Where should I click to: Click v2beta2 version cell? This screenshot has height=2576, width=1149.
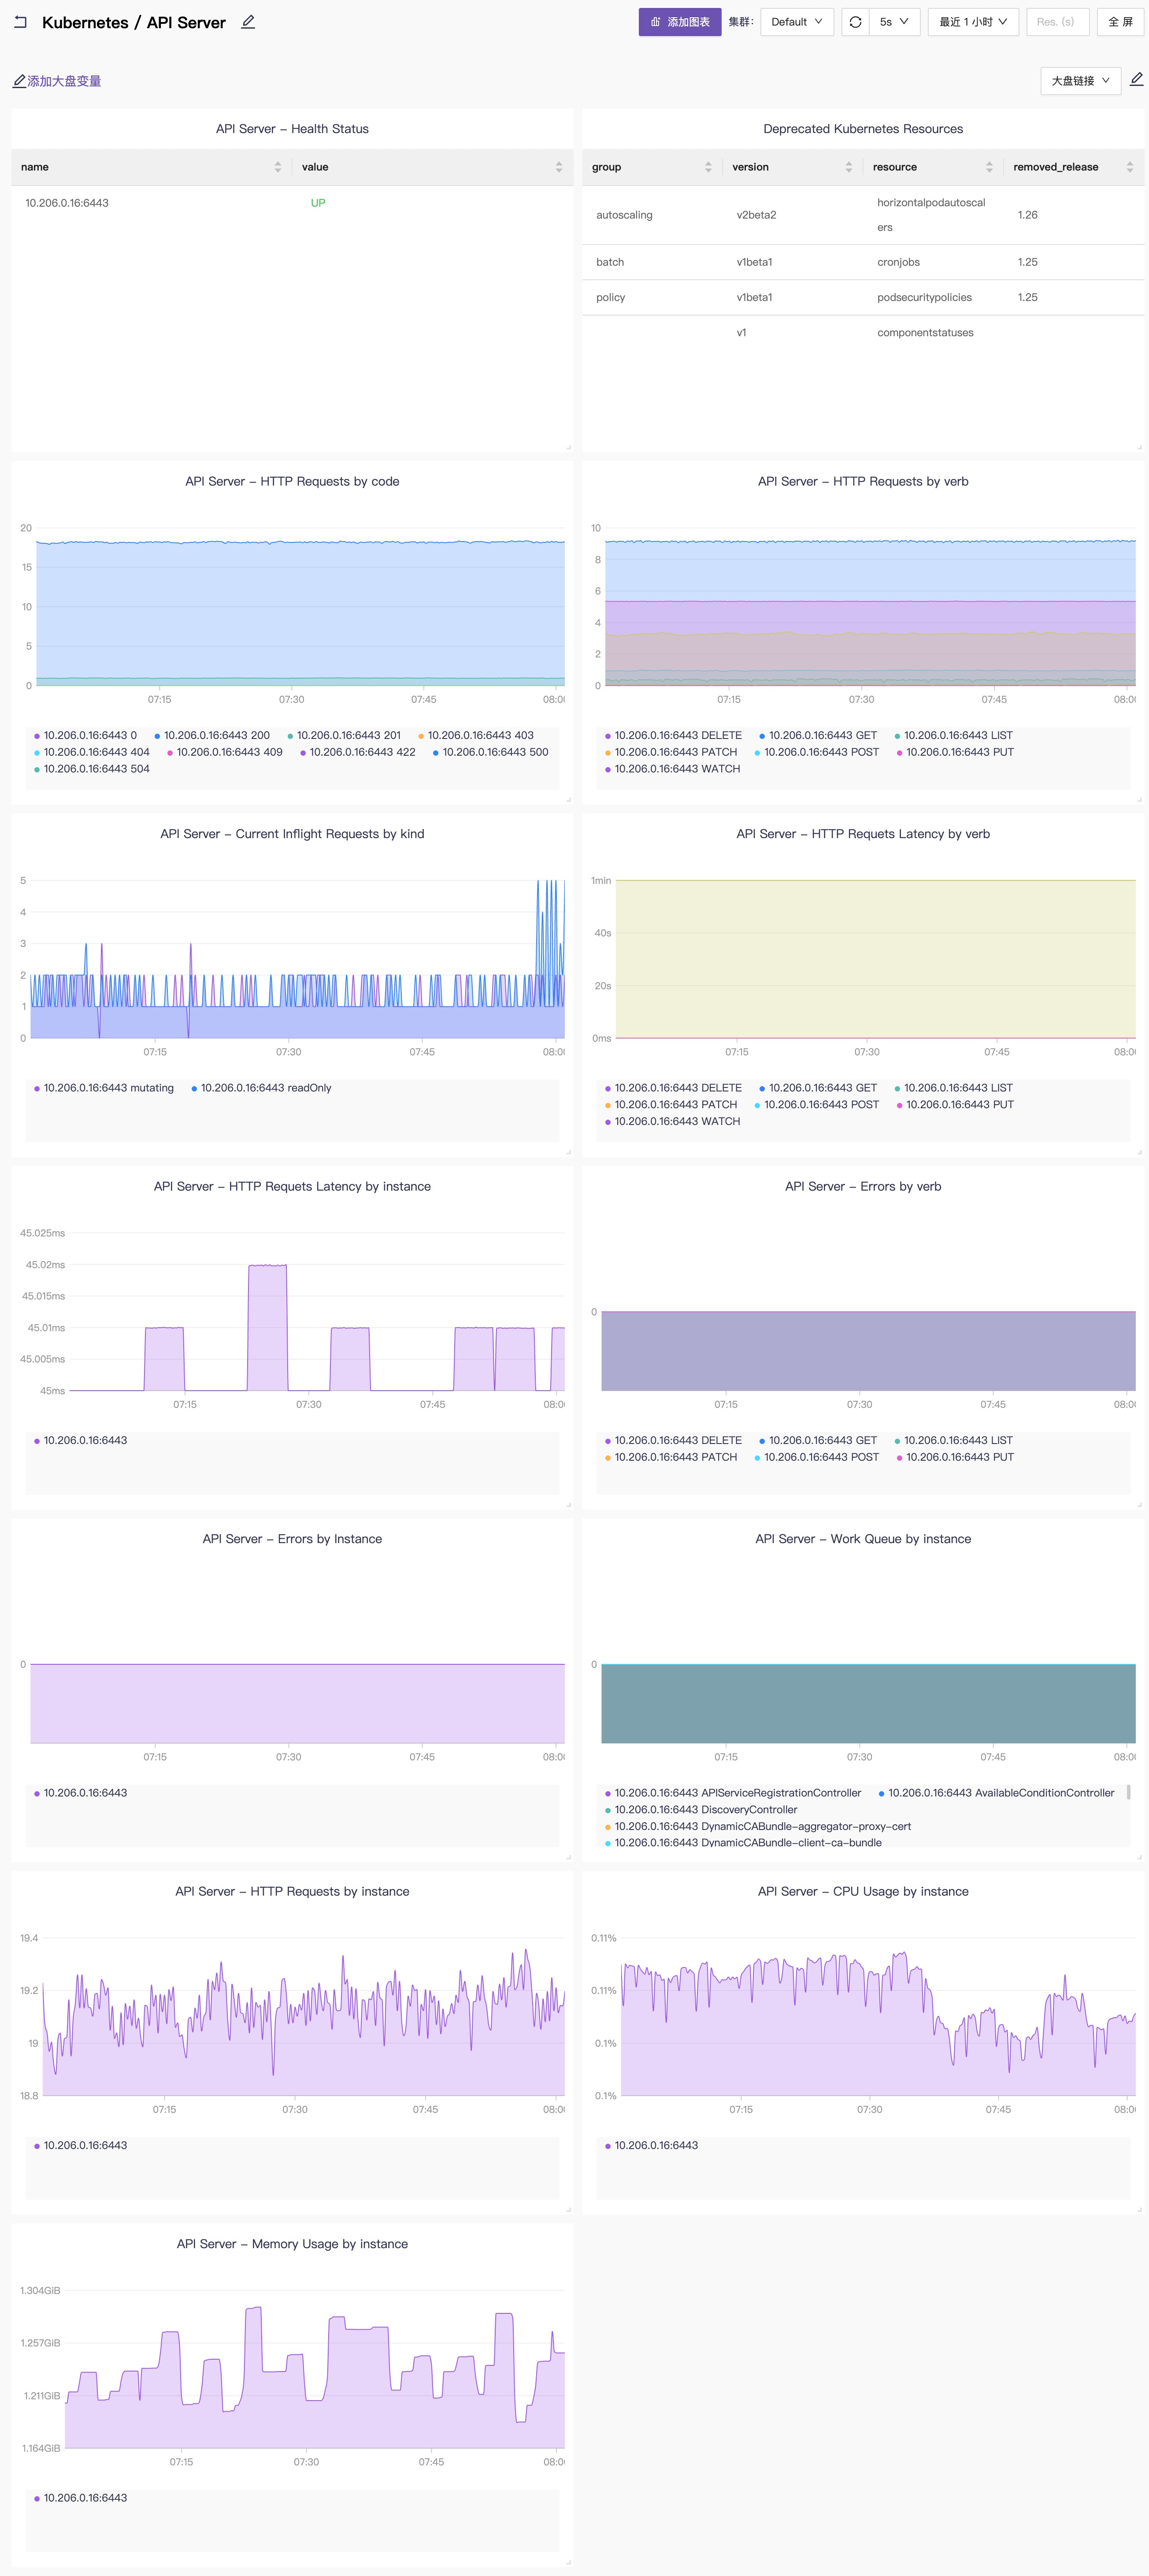pos(756,215)
